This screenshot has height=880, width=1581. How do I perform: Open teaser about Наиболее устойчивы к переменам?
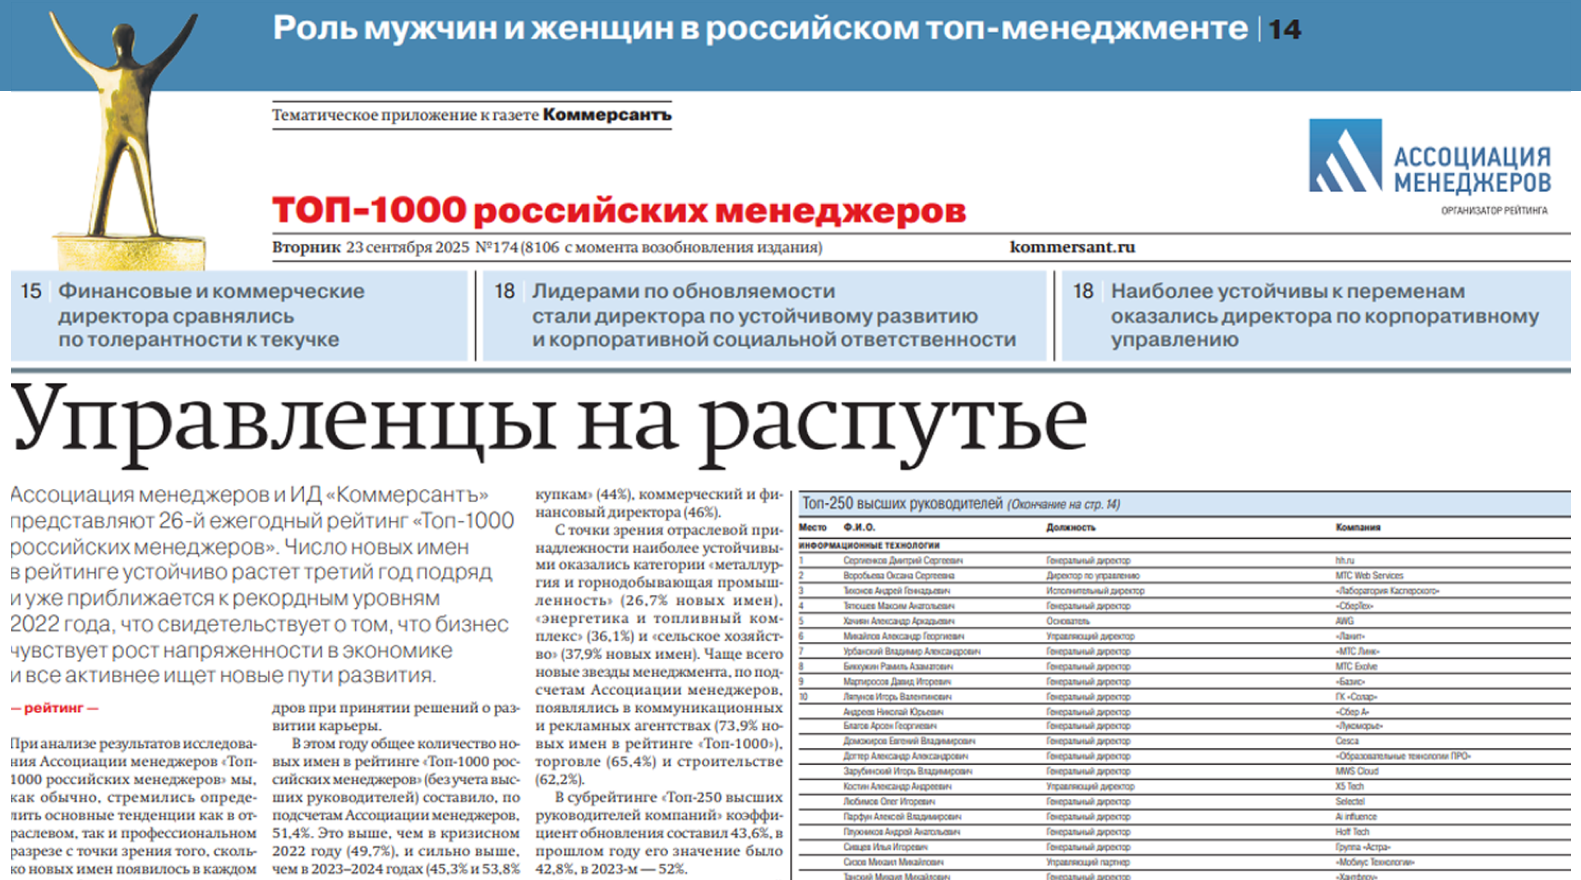(1323, 315)
